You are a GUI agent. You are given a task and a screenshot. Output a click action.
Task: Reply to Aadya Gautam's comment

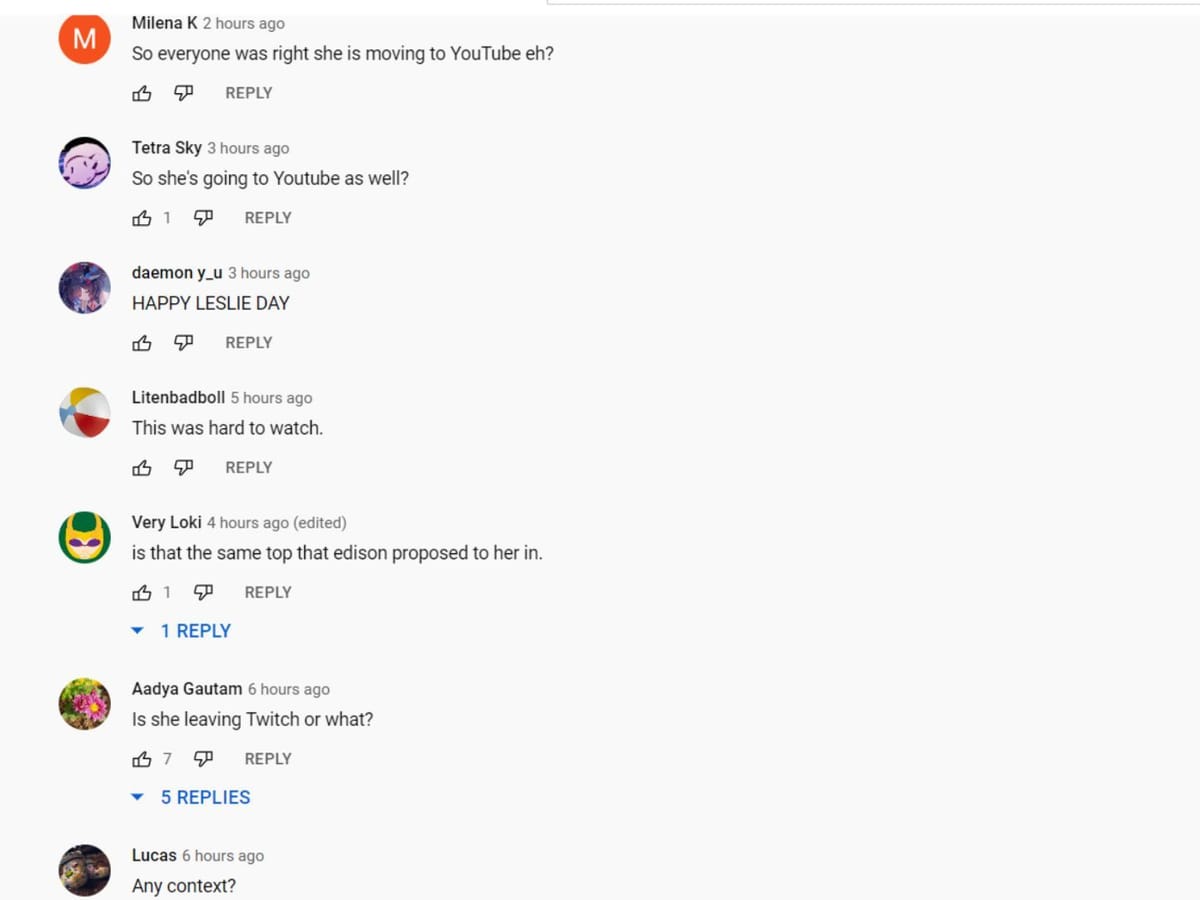(x=268, y=759)
